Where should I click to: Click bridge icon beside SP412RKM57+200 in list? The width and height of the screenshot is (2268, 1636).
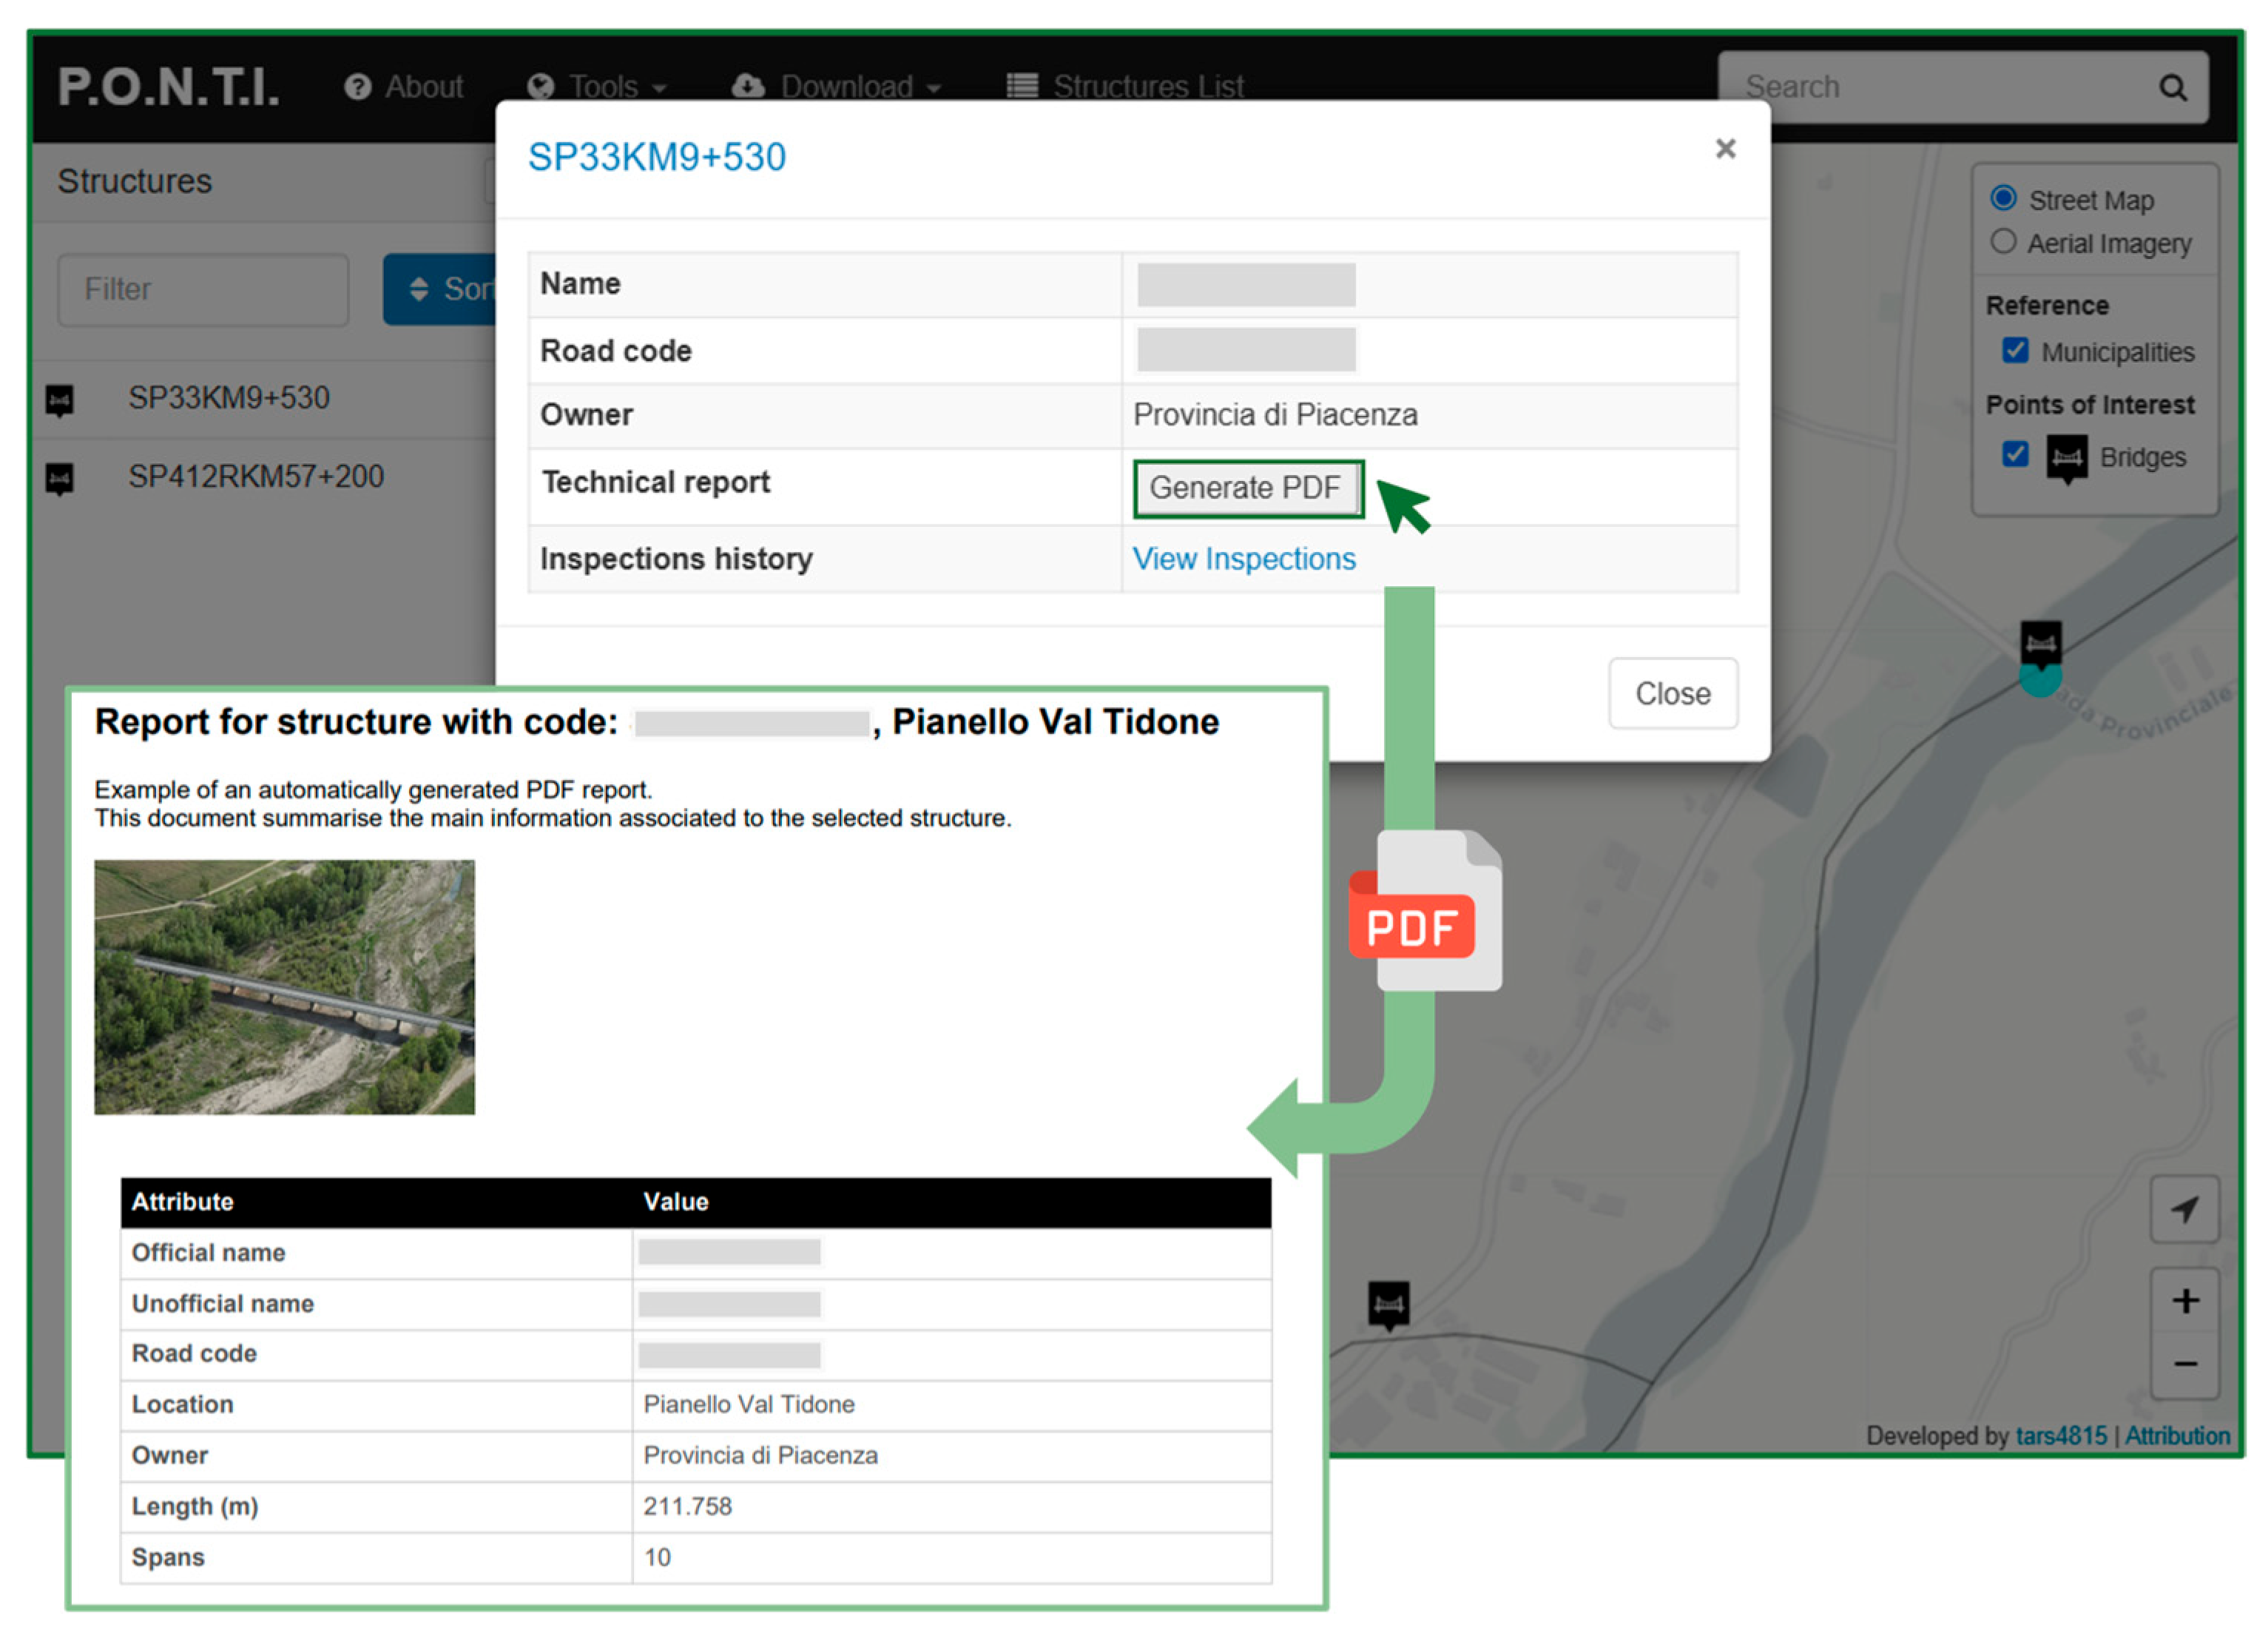point(60,478)
